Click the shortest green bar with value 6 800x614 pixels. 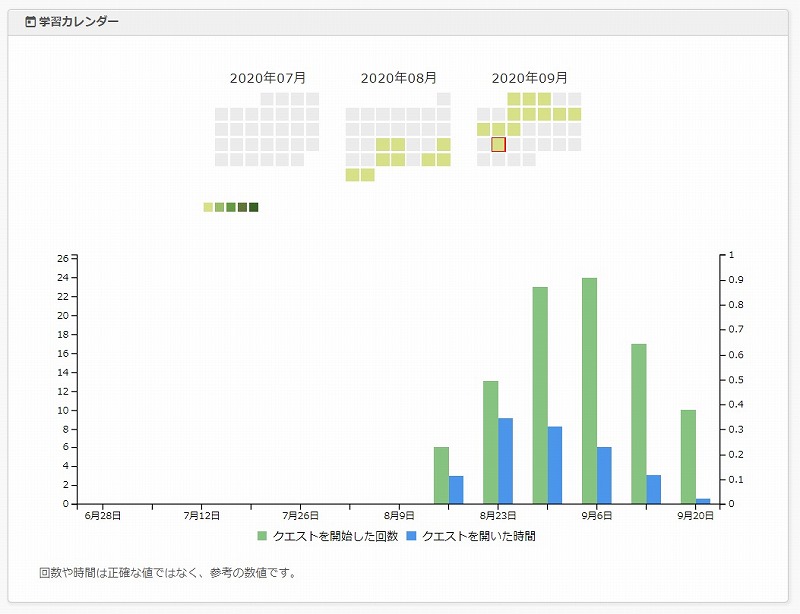pos(441,476)
